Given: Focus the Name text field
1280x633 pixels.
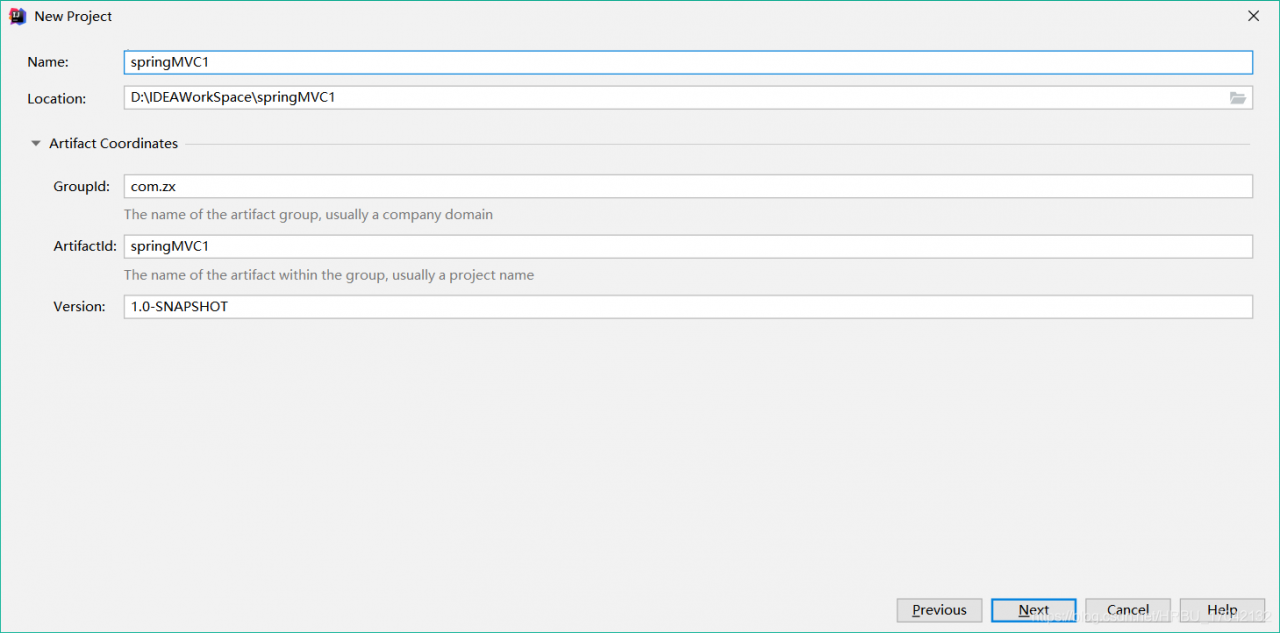Looking at the screenshot, I should [x=688, y=62].
